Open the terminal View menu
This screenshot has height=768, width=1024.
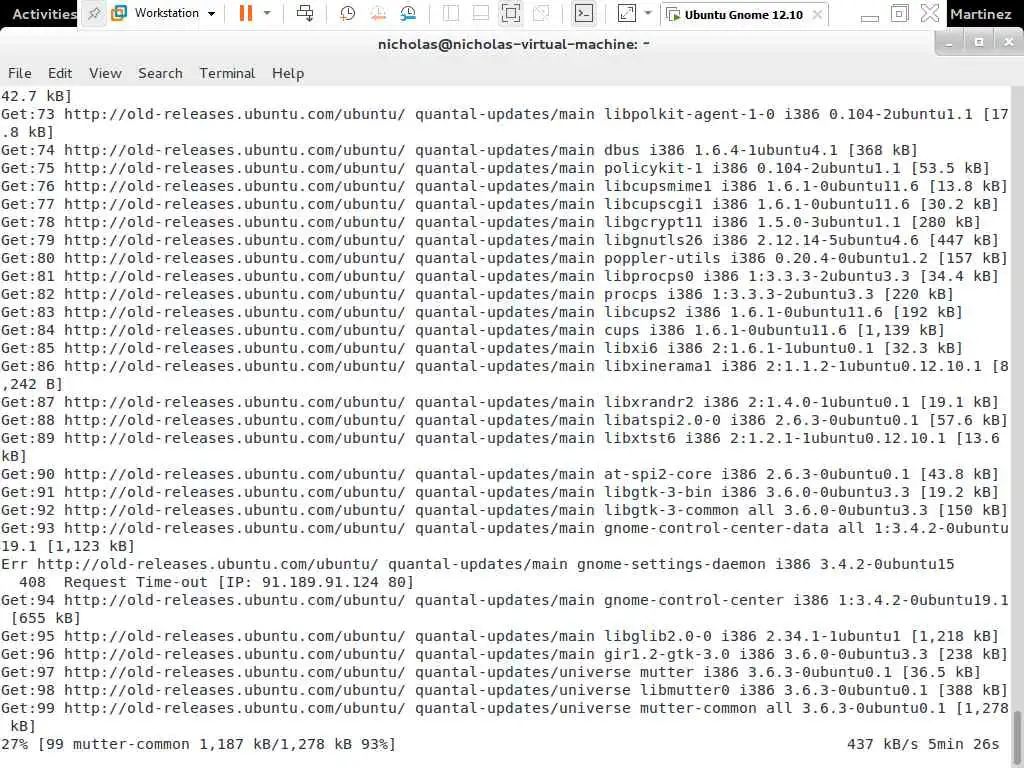point(105,73)
